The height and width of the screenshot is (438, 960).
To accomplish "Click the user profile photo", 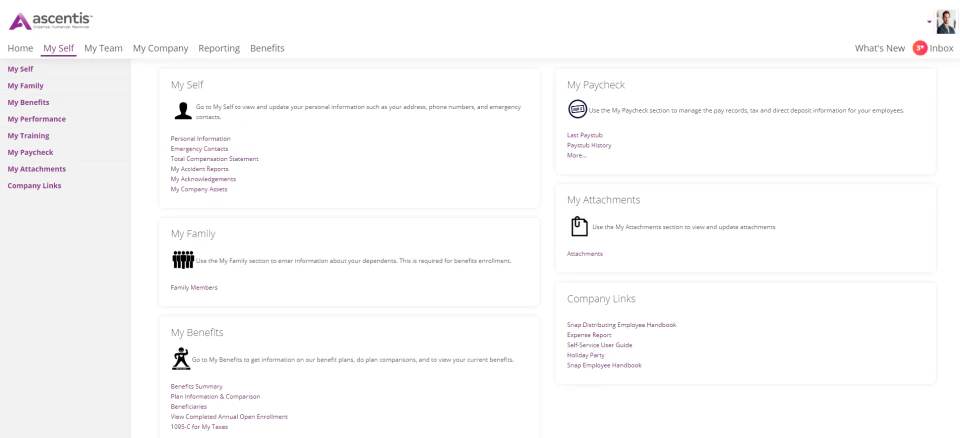I will coord(945,22).
